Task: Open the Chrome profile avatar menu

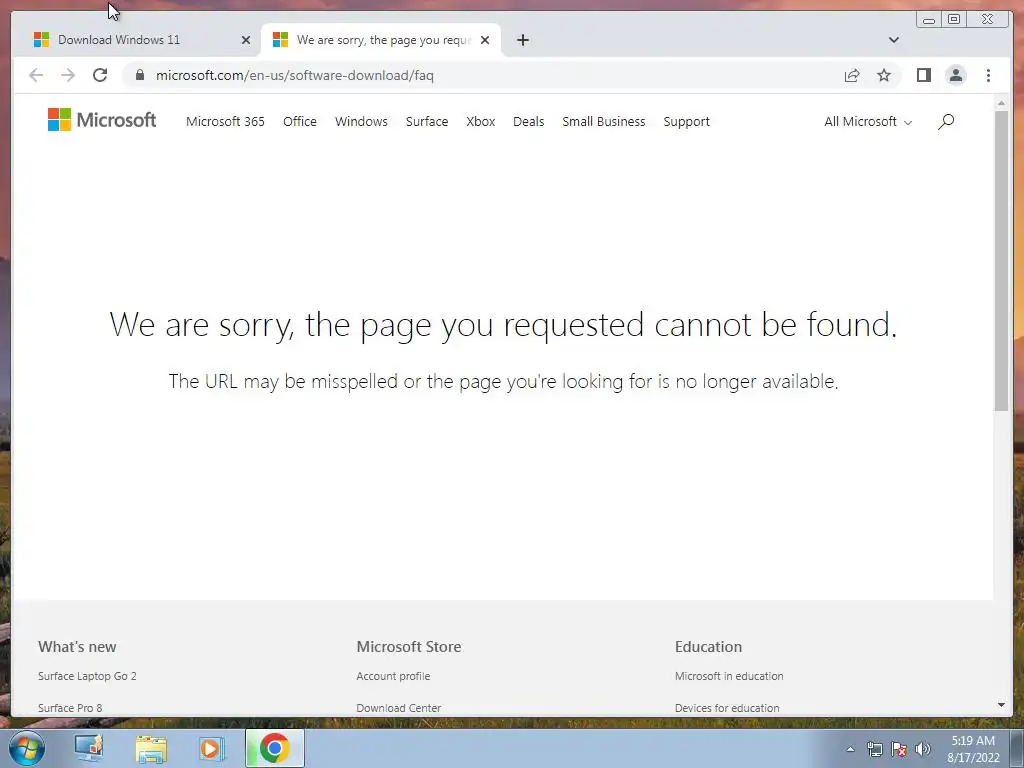Action: (955, 75)
